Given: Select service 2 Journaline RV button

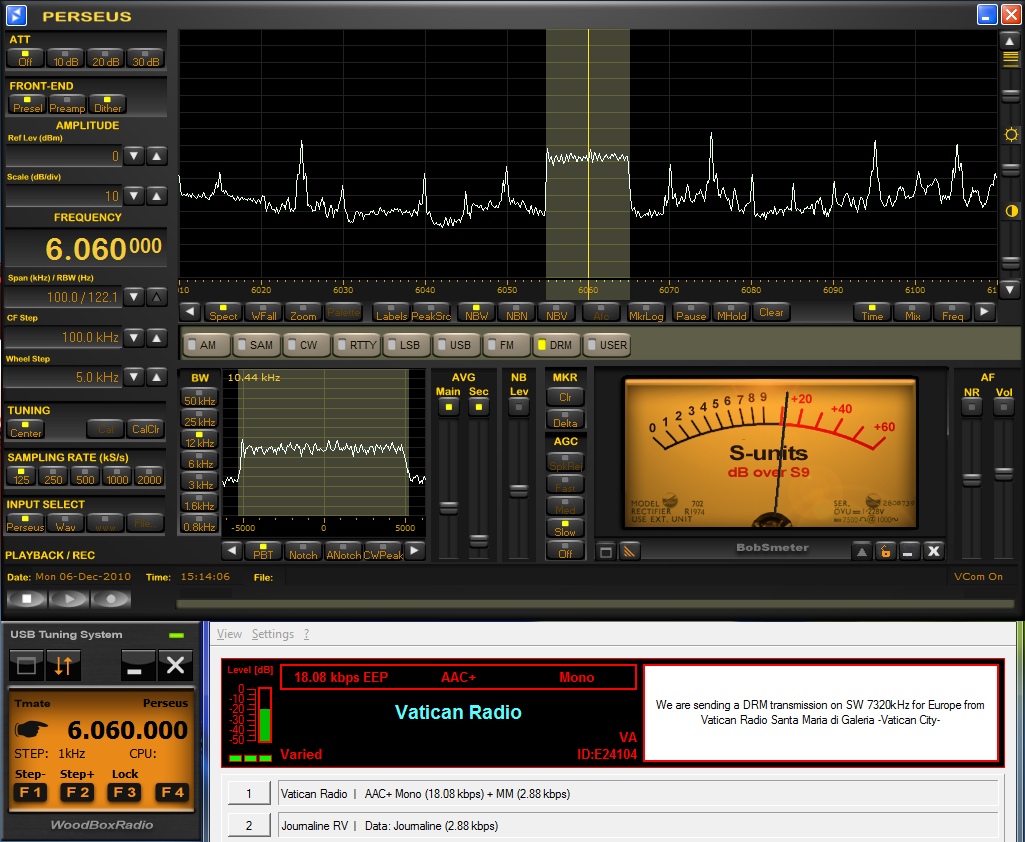Looking at the screenshot, I should [x=249, y=826].
